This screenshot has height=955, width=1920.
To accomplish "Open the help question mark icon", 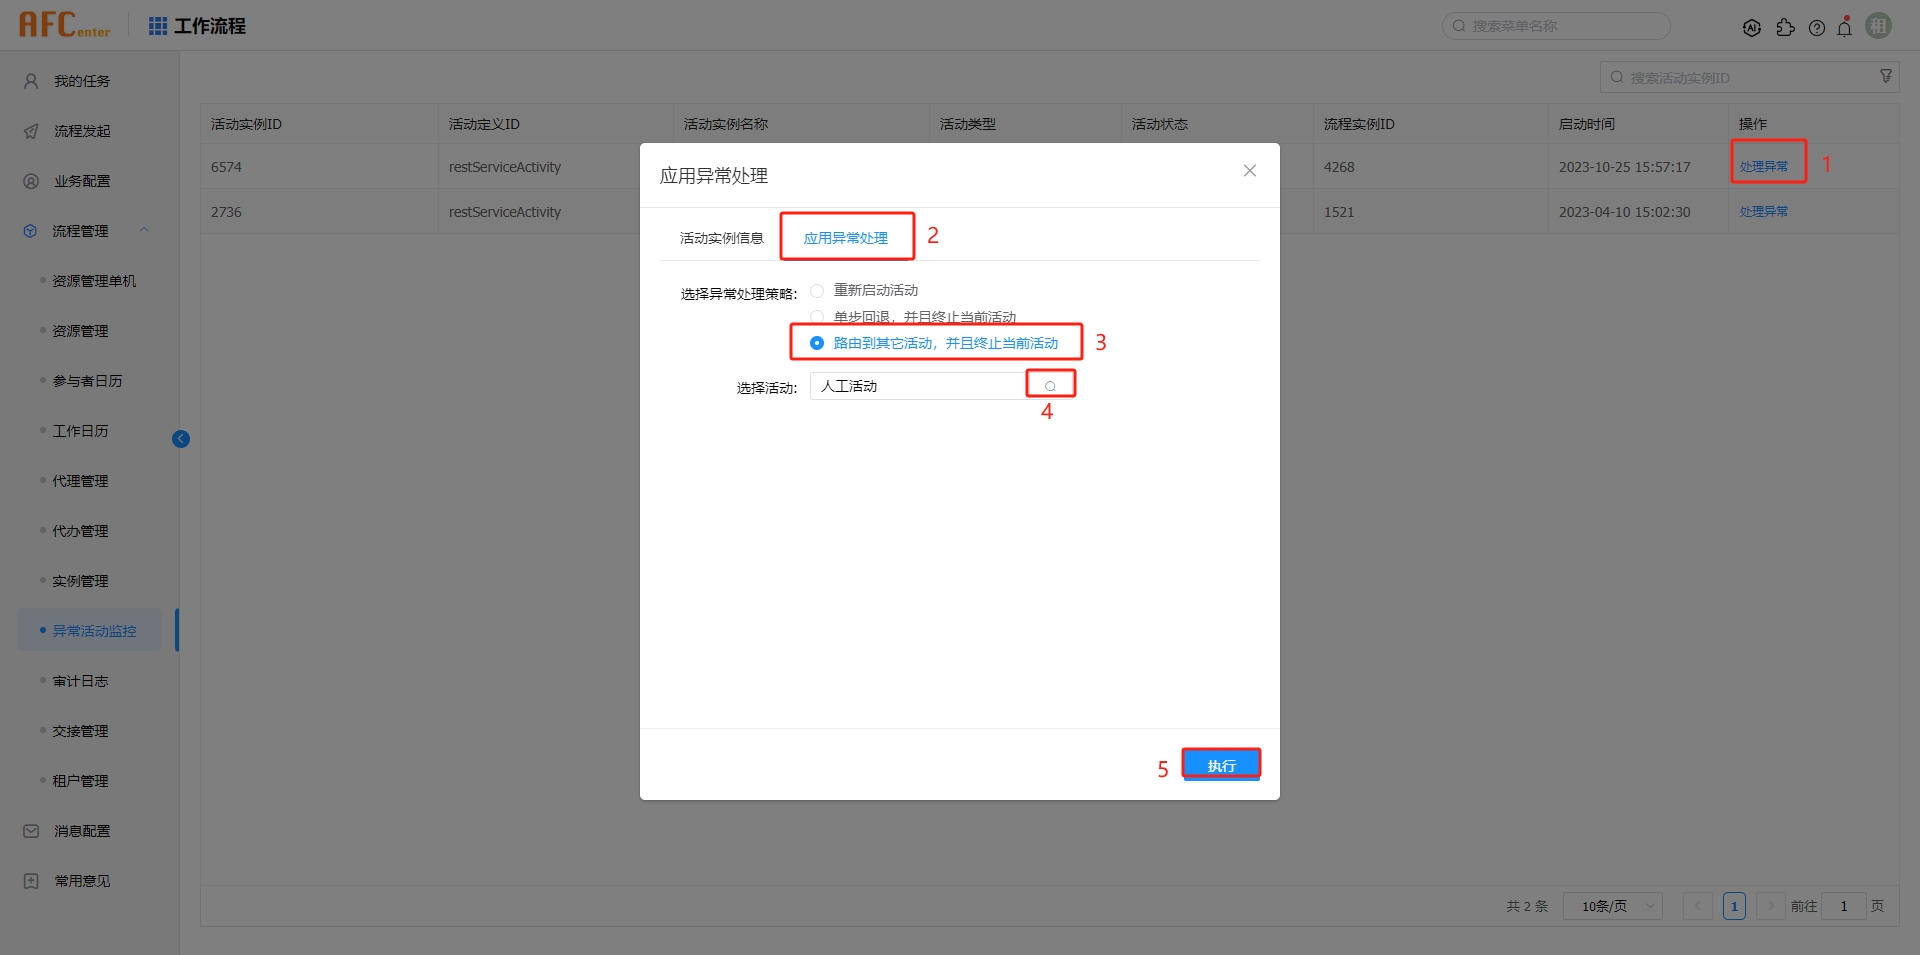I will click(x=1817, y=28).
